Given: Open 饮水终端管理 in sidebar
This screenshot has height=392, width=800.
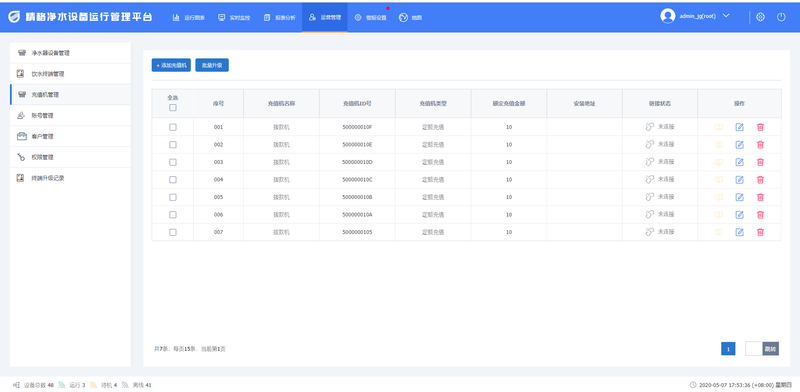Looking at the screenshot, I should click(x=70, y=74).
